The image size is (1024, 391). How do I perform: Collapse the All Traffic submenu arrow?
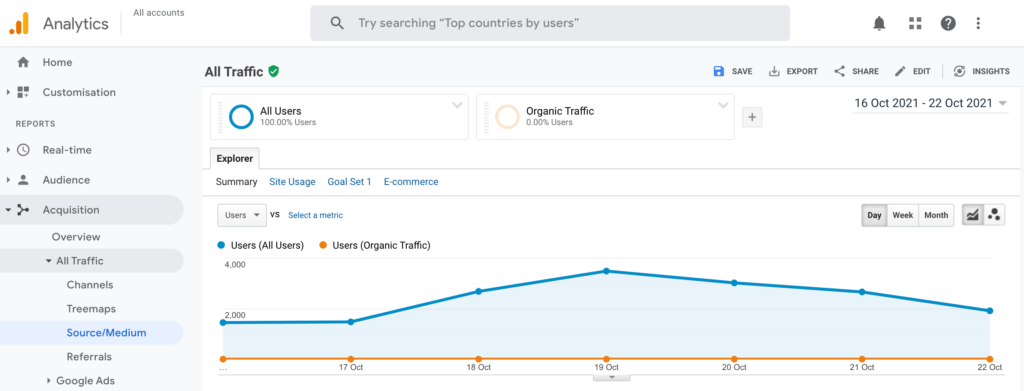click(x=48, y=261)
